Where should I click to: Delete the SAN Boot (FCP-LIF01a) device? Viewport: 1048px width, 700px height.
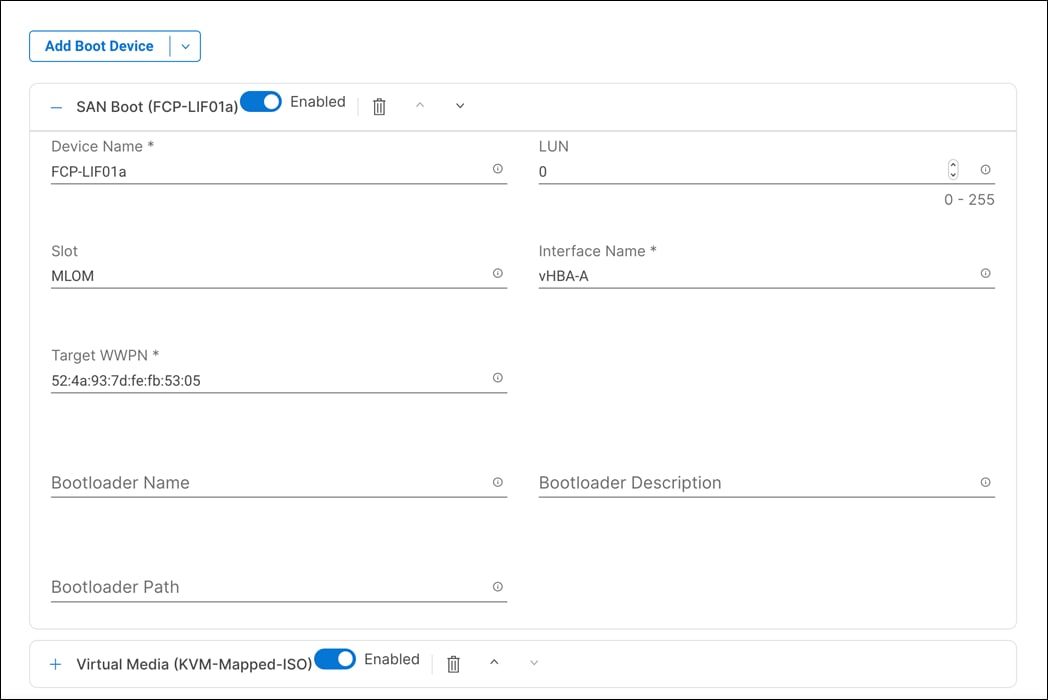click(x=379, y=106)
